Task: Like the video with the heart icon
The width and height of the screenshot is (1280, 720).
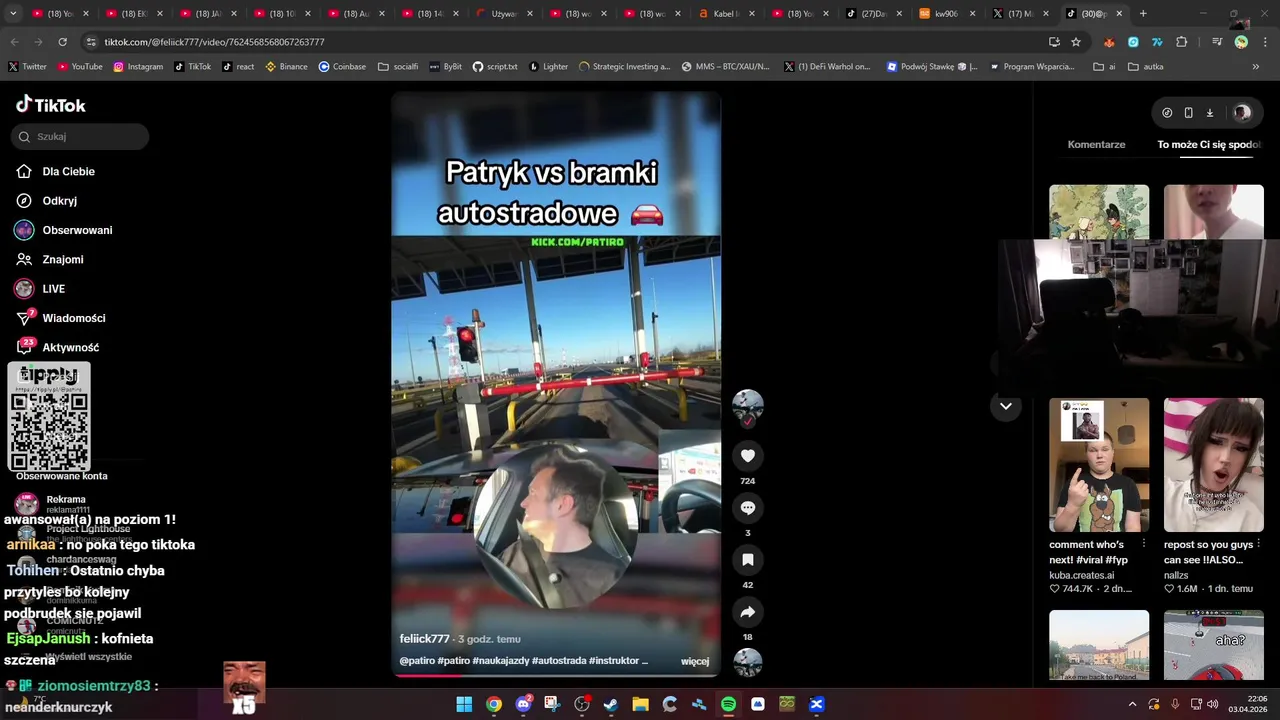Action: [x=747, y=456]
